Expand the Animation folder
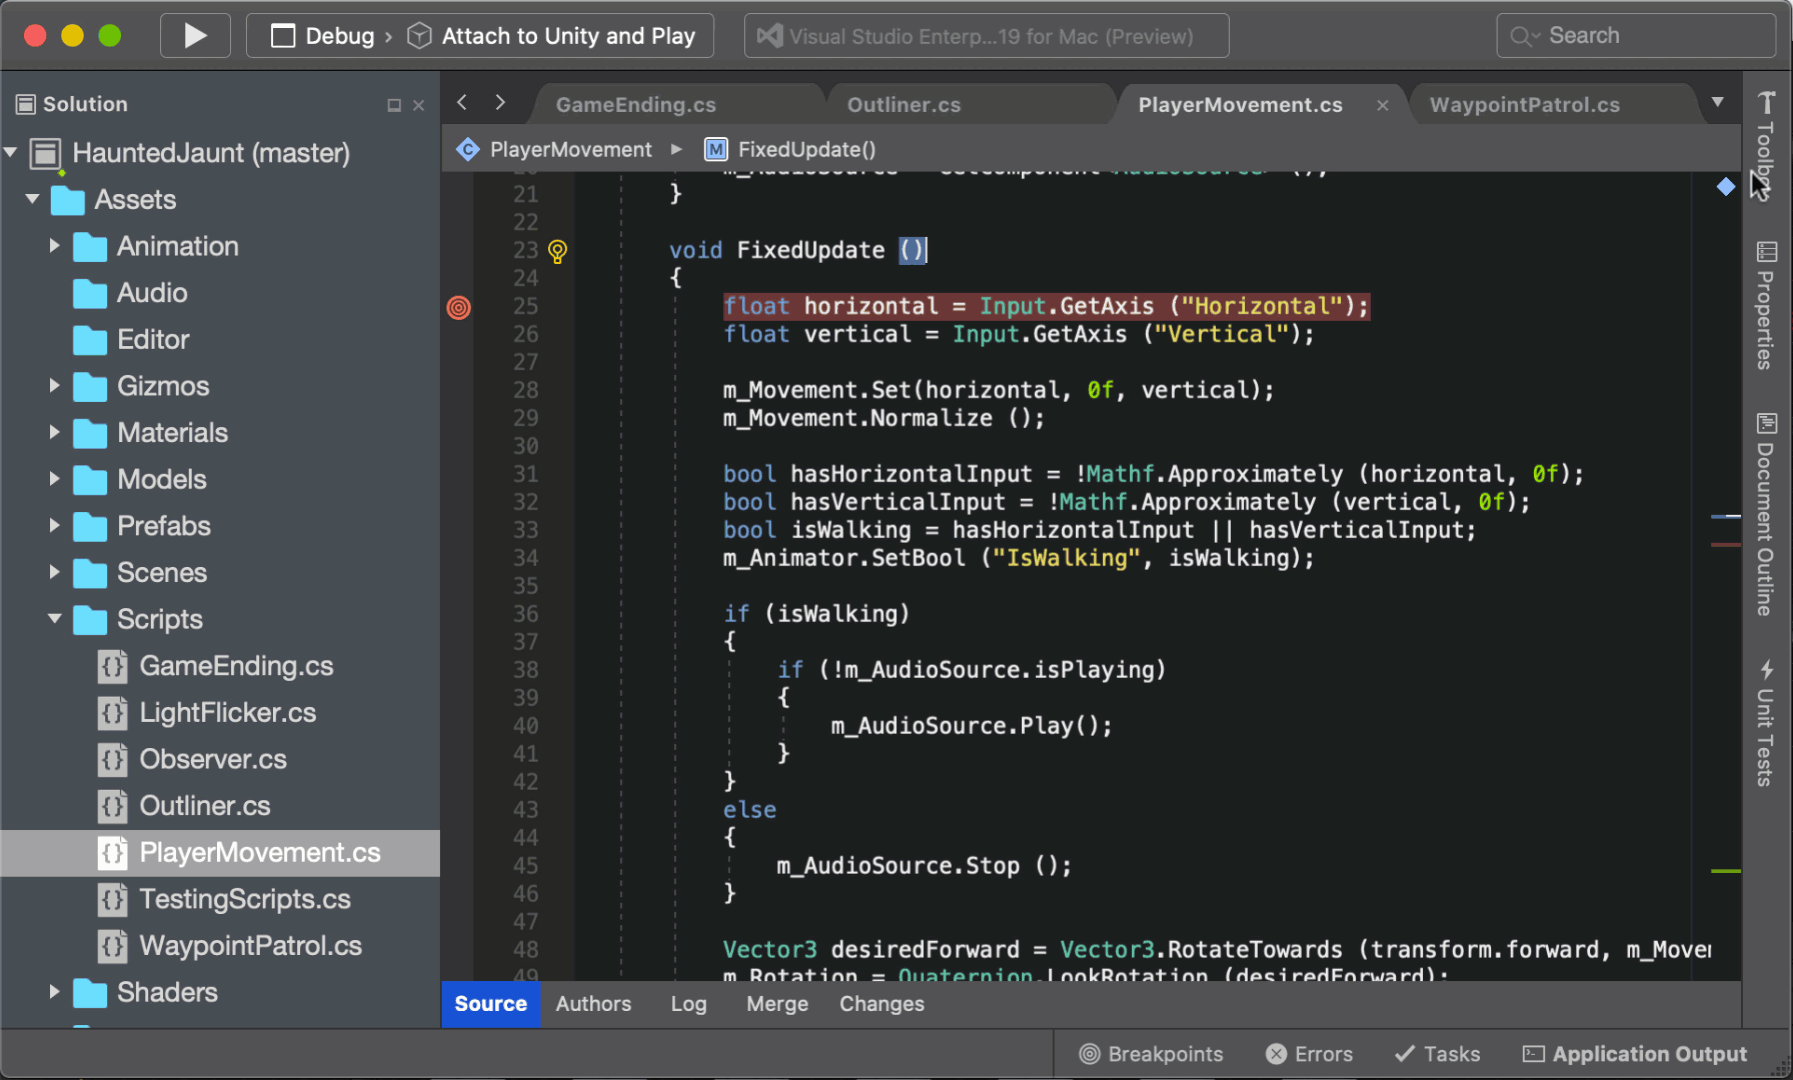1793x1080 pixels. [54, 246]
